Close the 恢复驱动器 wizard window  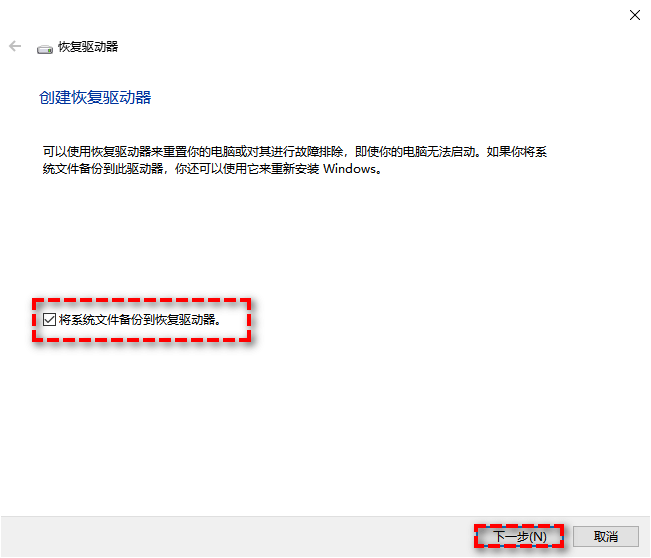(634, 15)
